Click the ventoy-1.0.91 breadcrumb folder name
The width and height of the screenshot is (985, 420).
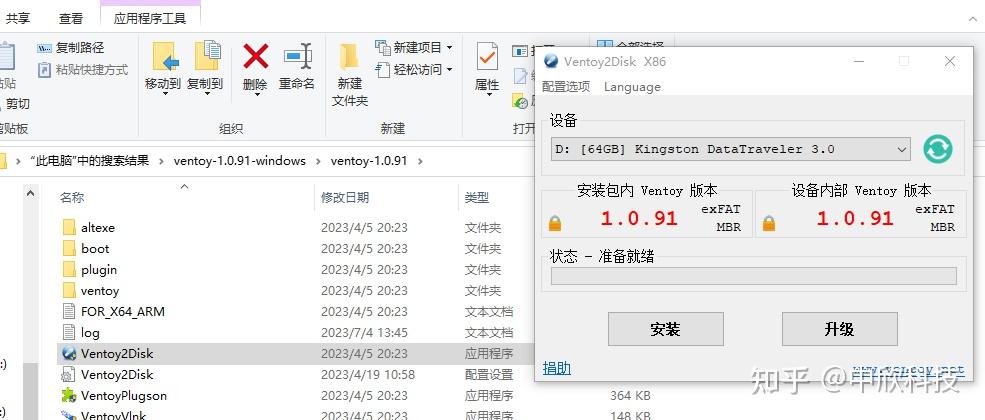(x=369, y=161)
